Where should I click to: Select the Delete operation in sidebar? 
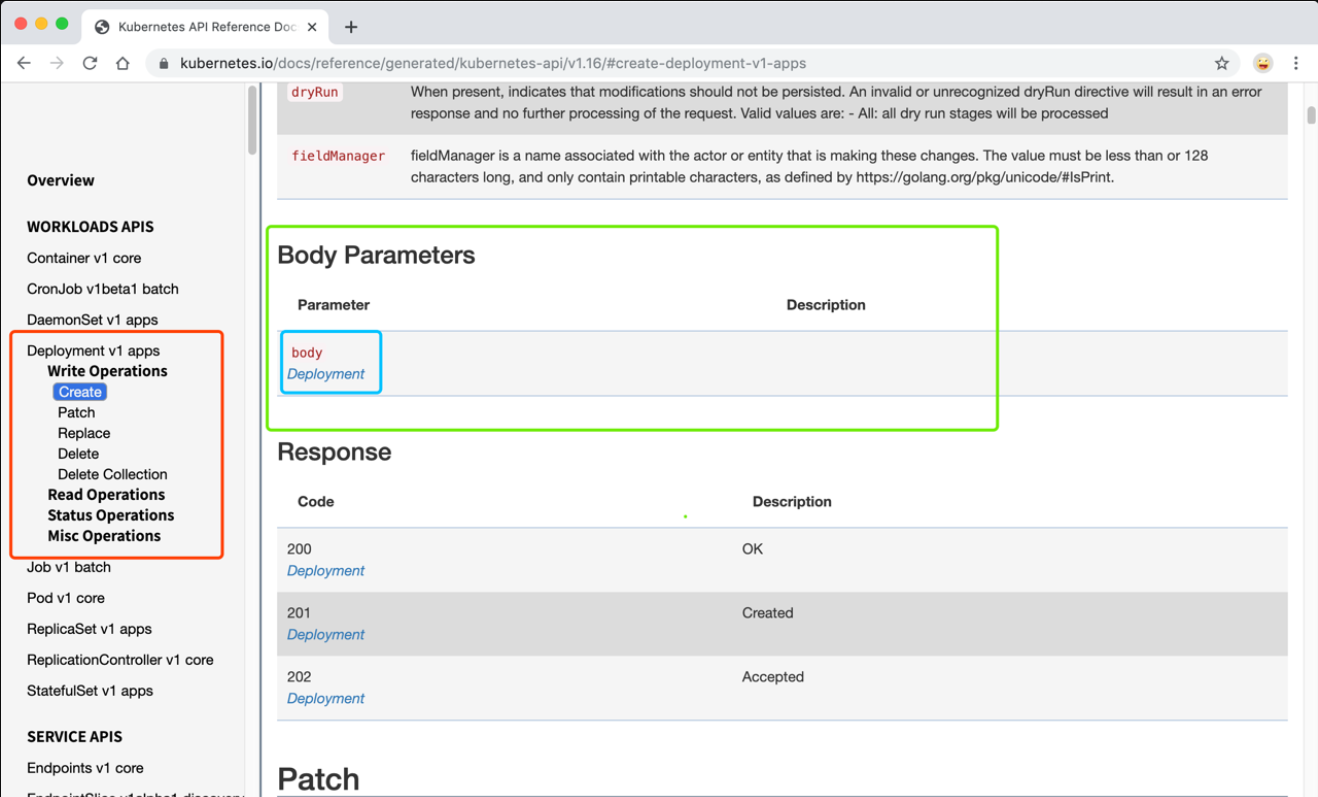[x=78, y=454]
